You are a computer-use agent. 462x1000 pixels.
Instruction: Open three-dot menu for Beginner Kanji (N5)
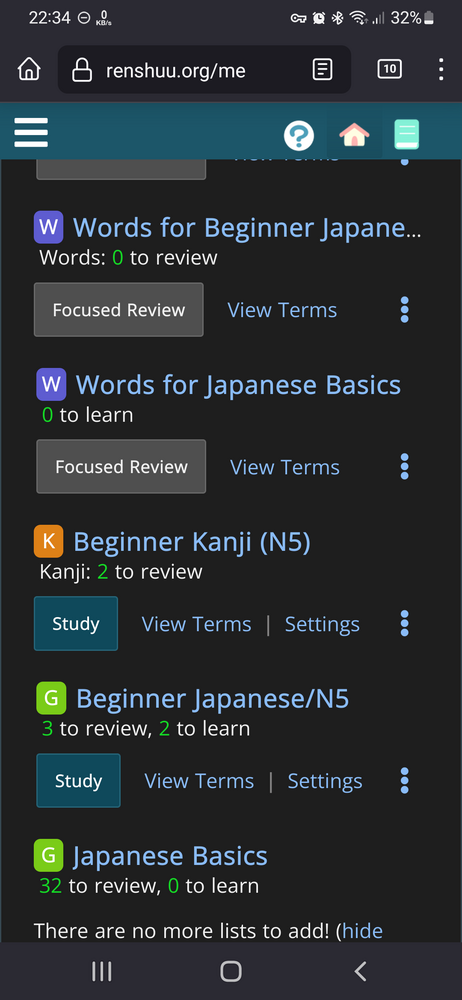[x=404, y=623]
